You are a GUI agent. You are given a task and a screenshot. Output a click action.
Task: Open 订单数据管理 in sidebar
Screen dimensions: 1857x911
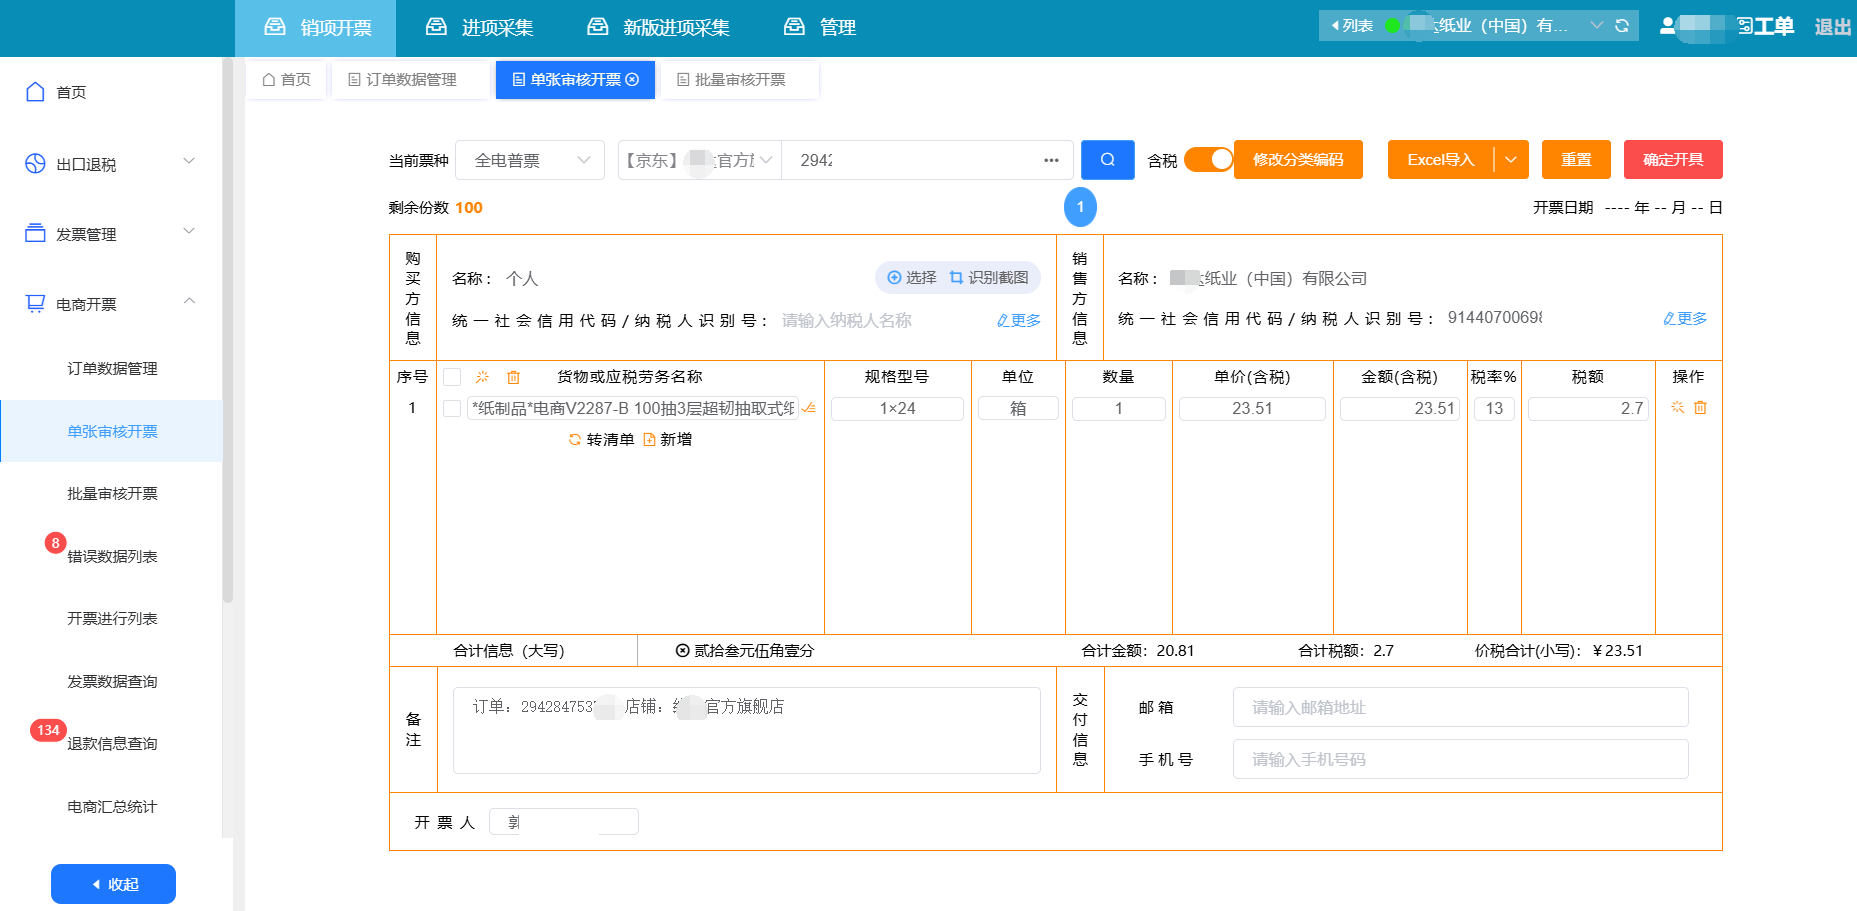(x=112, y=369)
